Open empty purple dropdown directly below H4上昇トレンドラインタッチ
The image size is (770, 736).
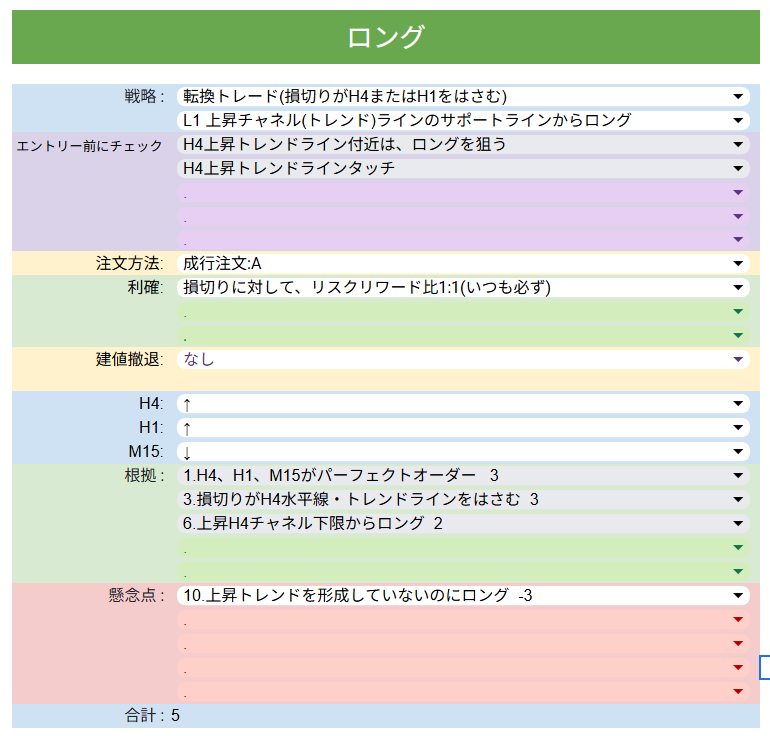click(x=460, y=193)
